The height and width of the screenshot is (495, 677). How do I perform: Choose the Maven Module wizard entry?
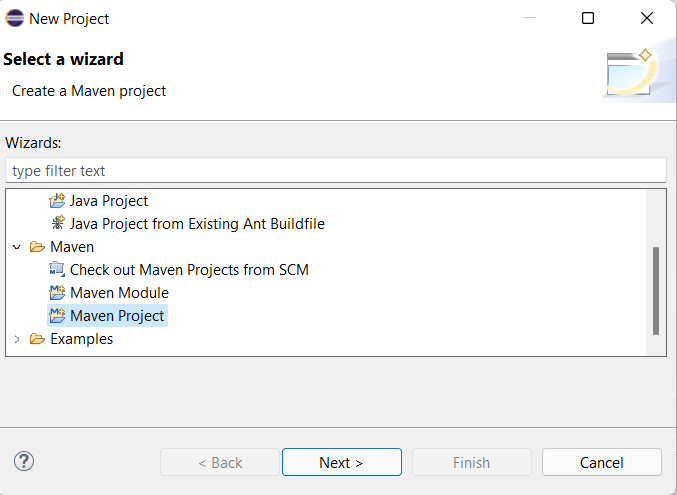tap(119, 293)
